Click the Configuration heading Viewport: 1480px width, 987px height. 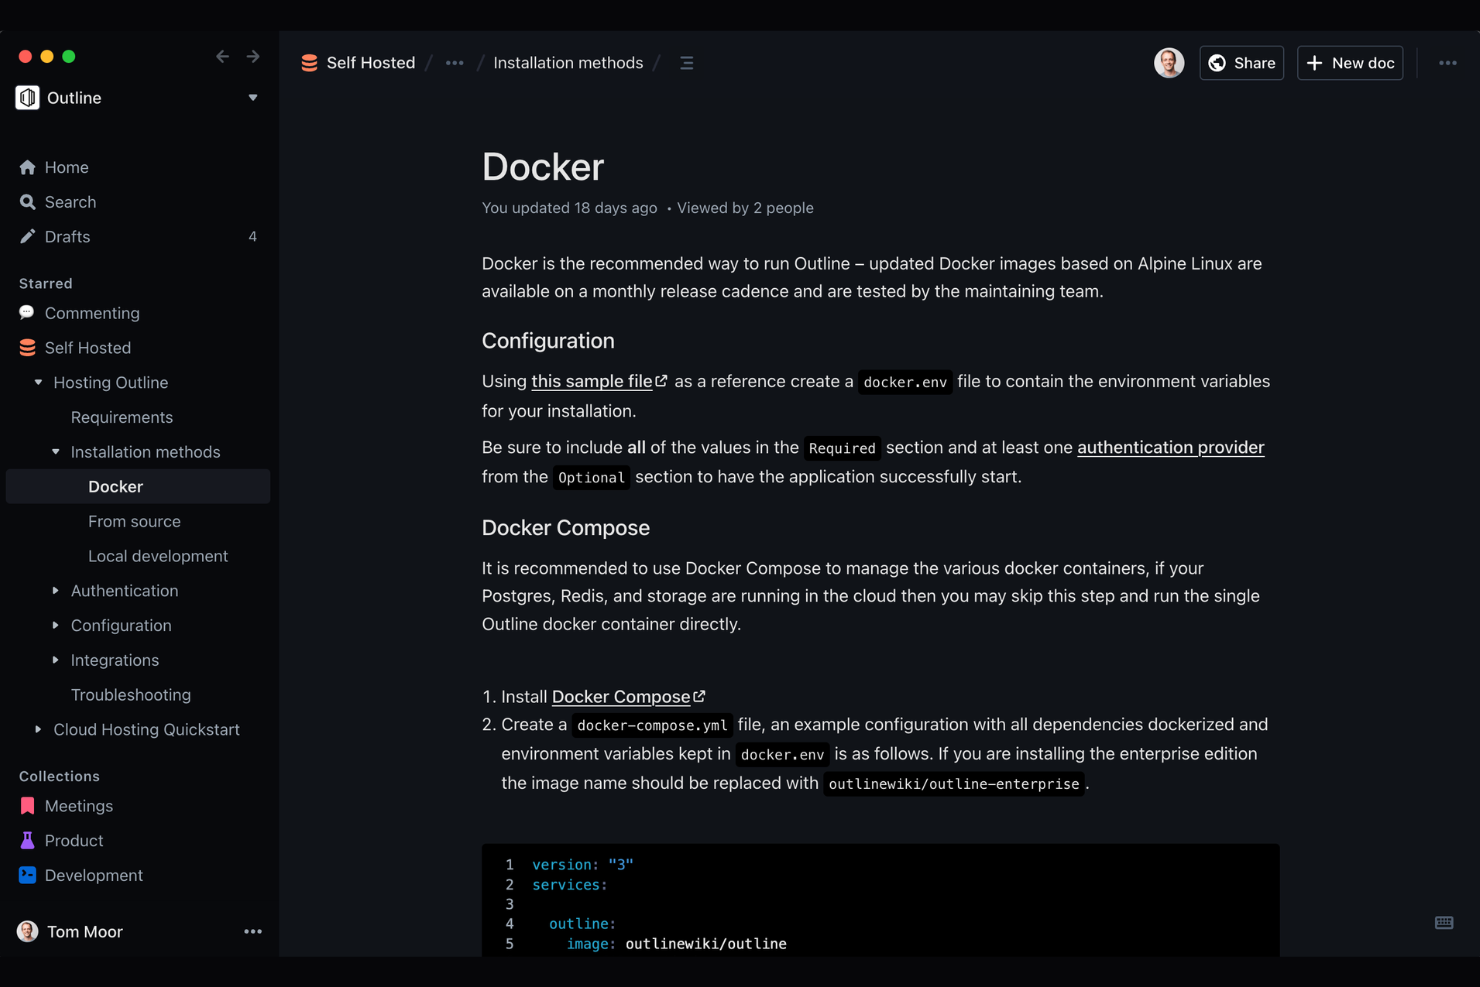pyautogui.click(x=548, y=341)
